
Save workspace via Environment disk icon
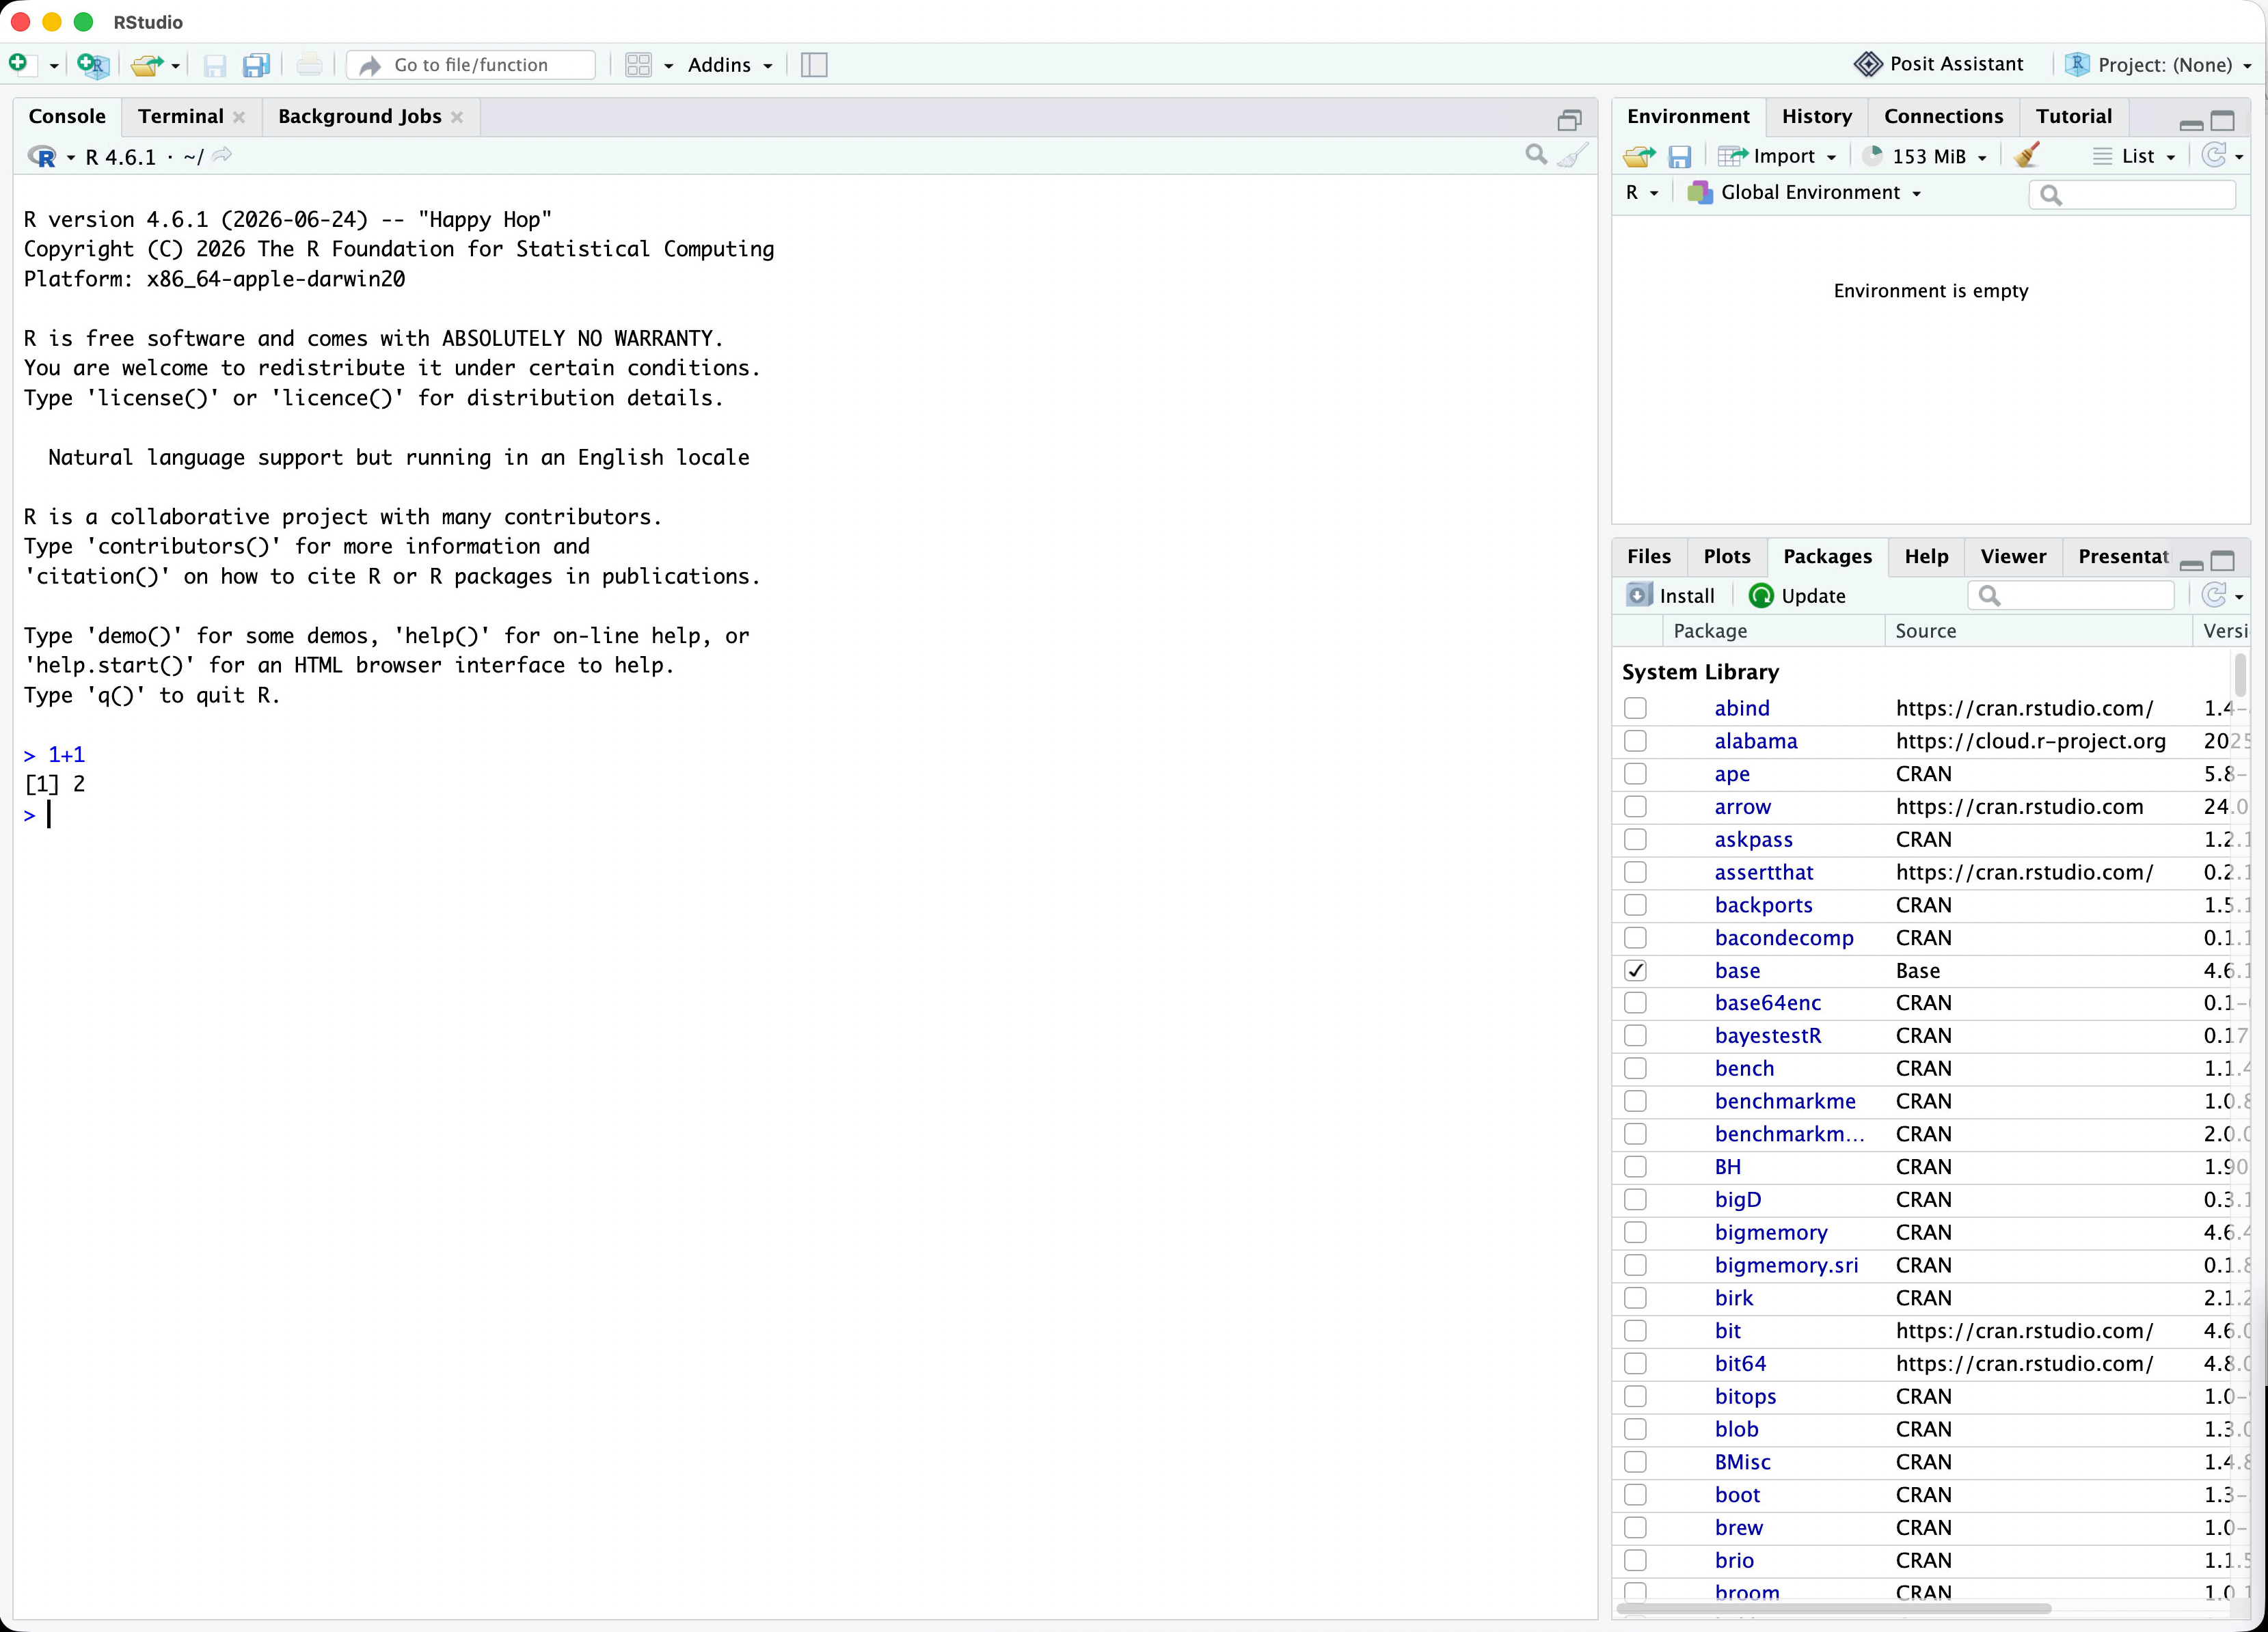[x=1679, y=156]
